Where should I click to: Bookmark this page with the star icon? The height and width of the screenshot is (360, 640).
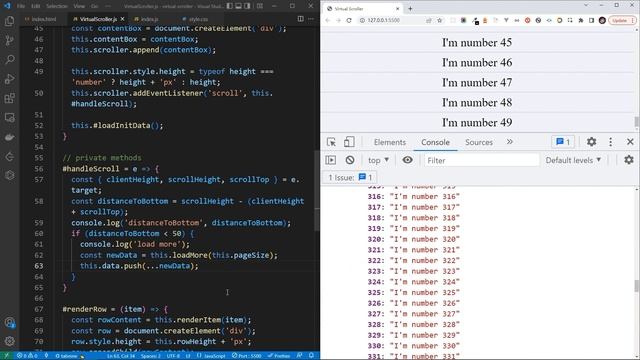coord(440,20)
